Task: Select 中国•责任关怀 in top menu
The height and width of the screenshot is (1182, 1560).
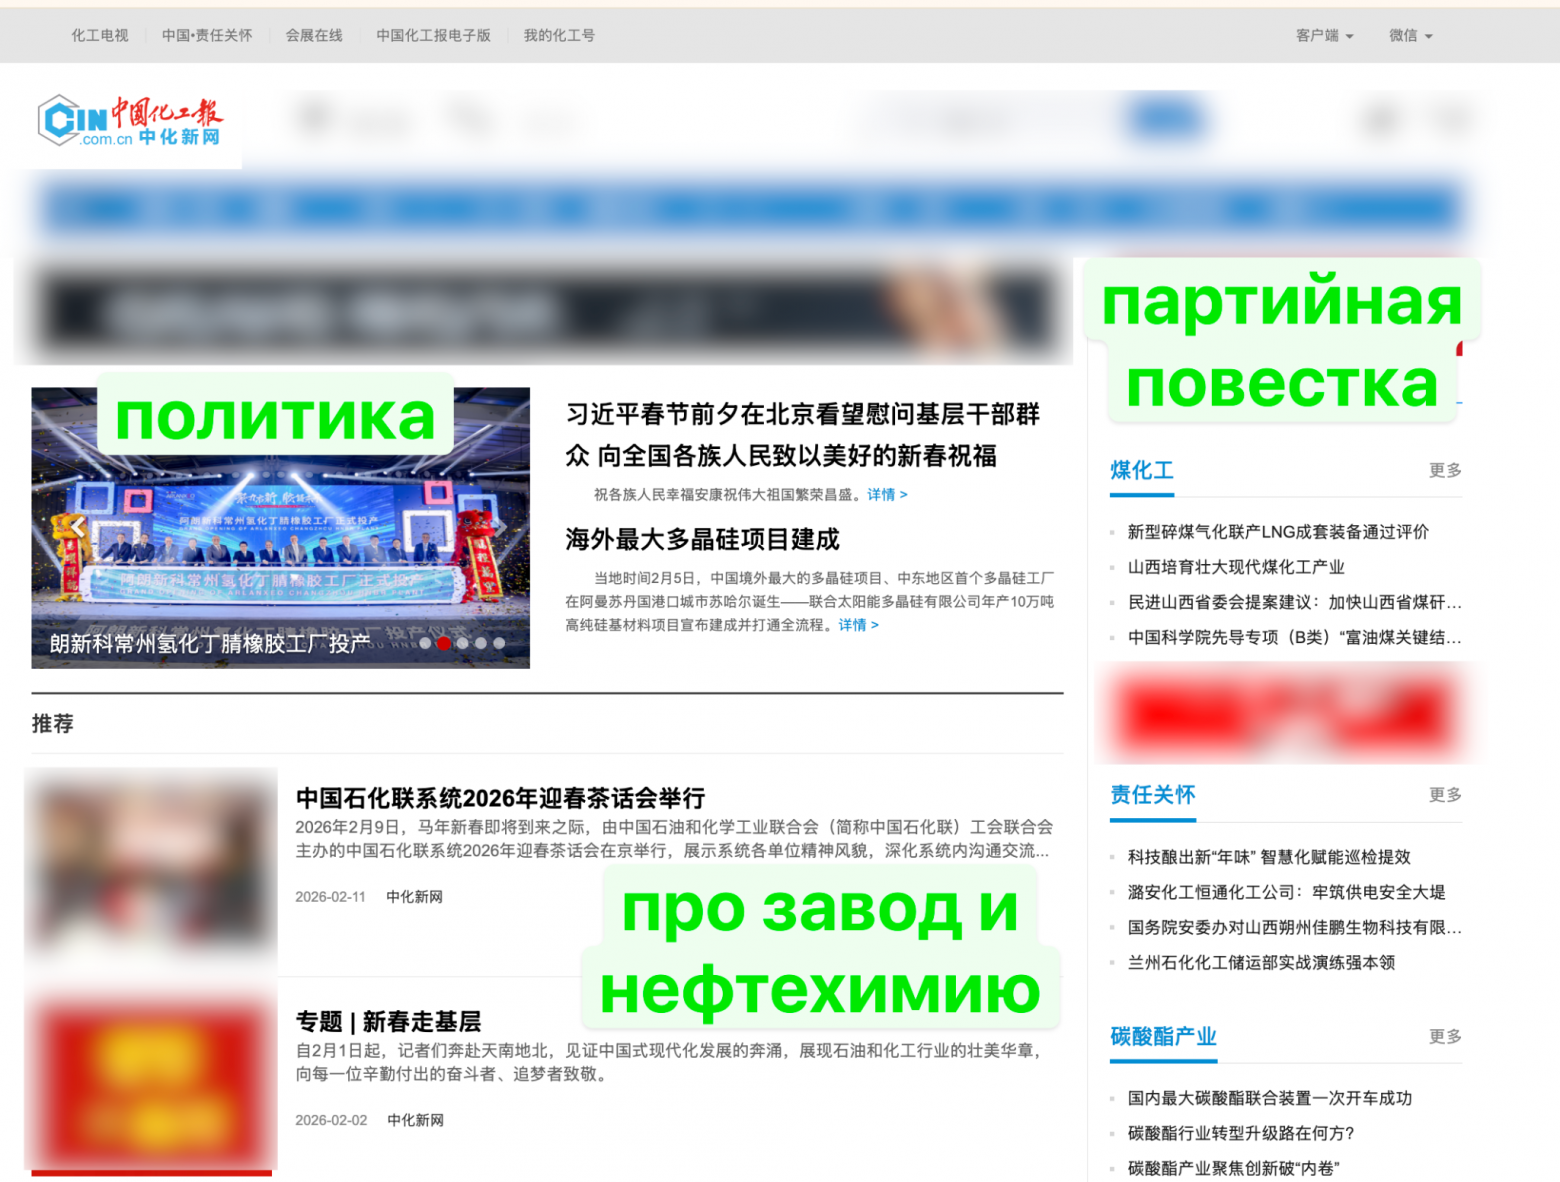Action: point(206,35)
